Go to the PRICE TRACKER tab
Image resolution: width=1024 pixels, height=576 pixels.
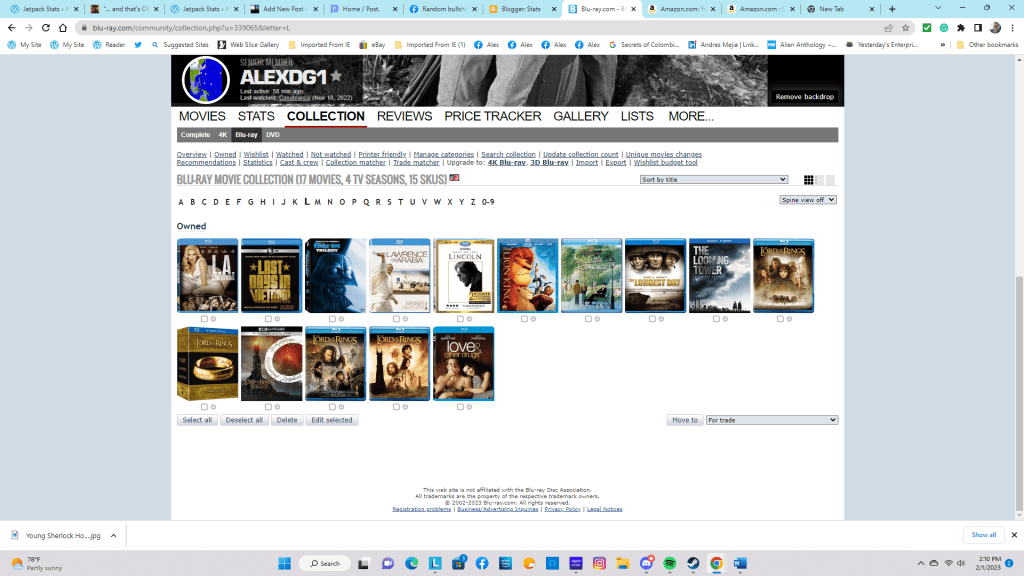[492, 116]
